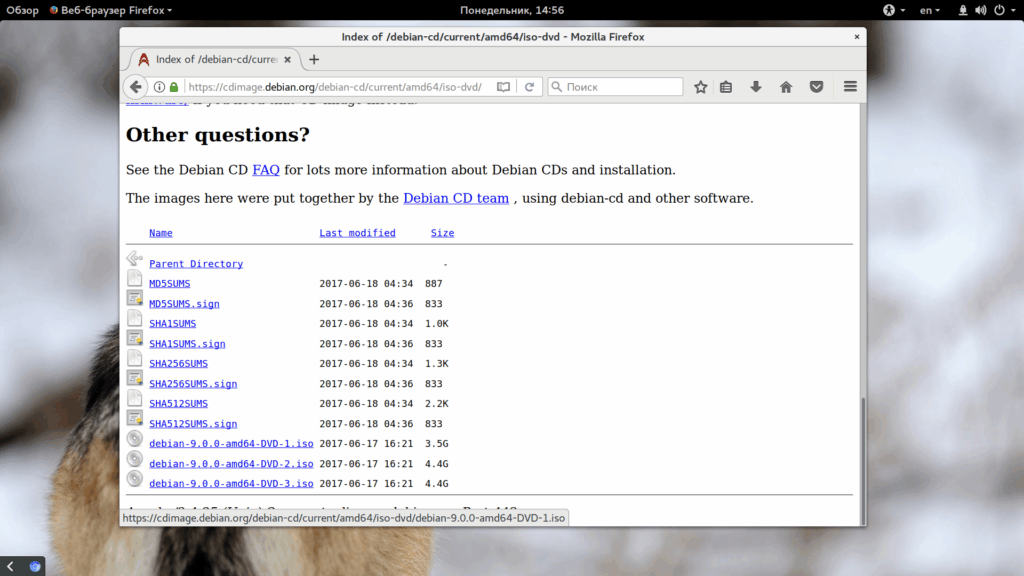
Task: Click the MD5SUMS.sign file icon
Action: pos(135,298)
